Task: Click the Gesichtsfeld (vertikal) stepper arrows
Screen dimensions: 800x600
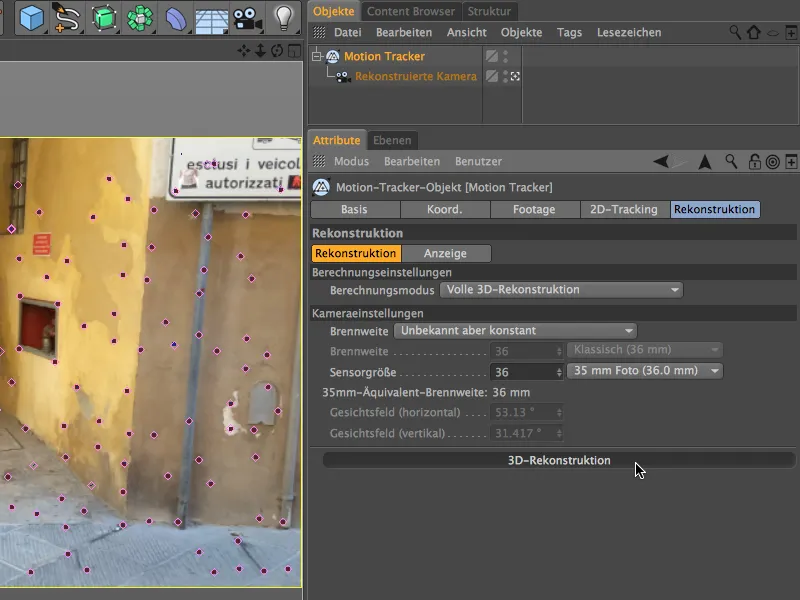Action: (559, 433)
